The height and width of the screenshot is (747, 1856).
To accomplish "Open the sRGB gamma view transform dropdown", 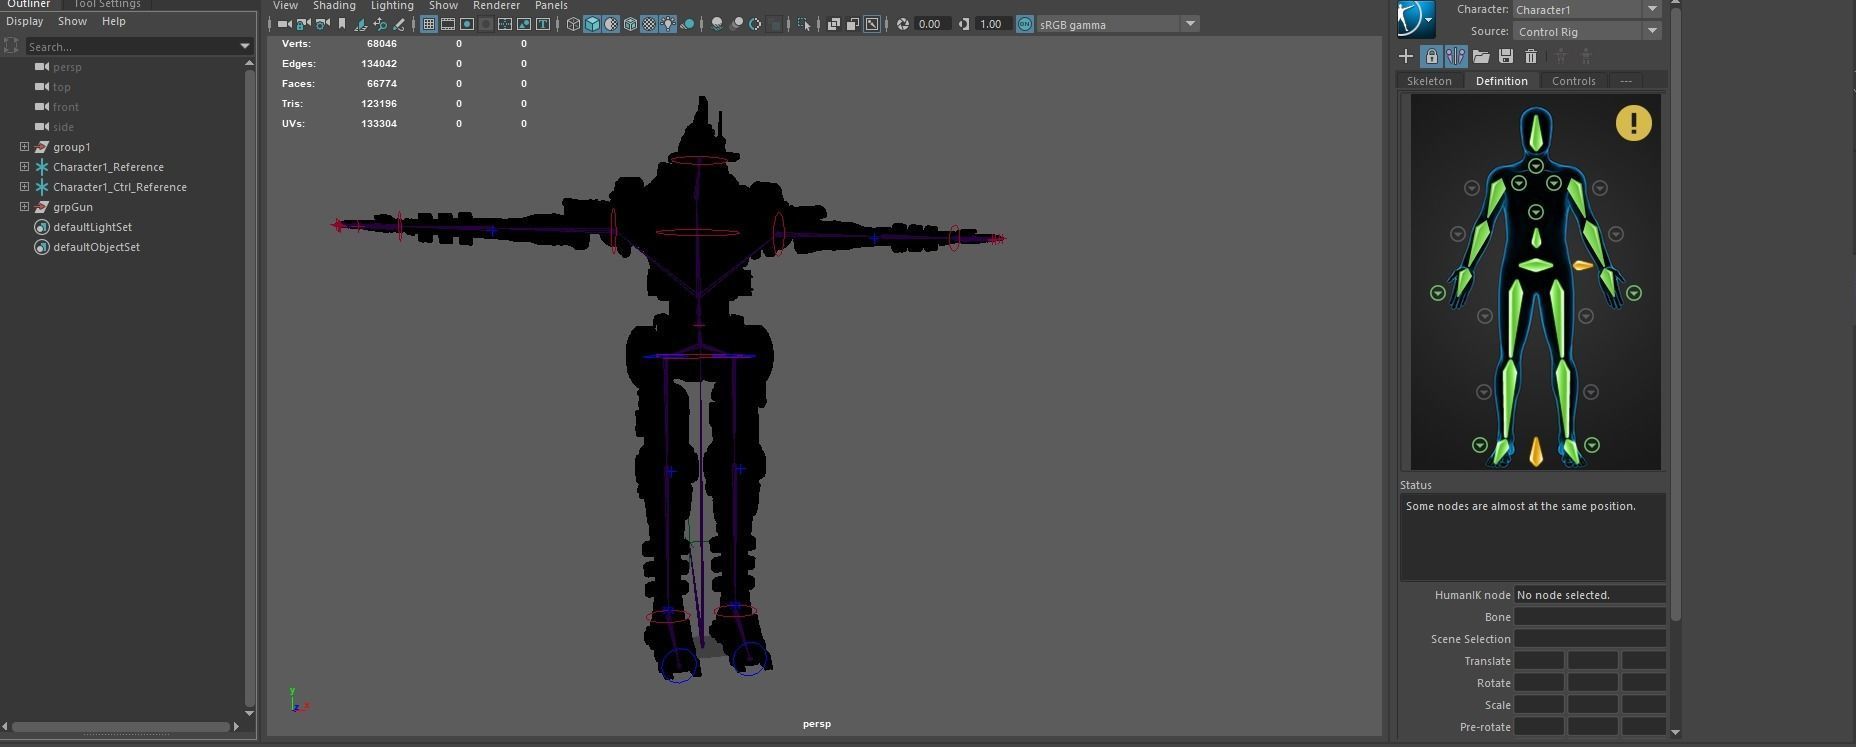I will 1190,24.
